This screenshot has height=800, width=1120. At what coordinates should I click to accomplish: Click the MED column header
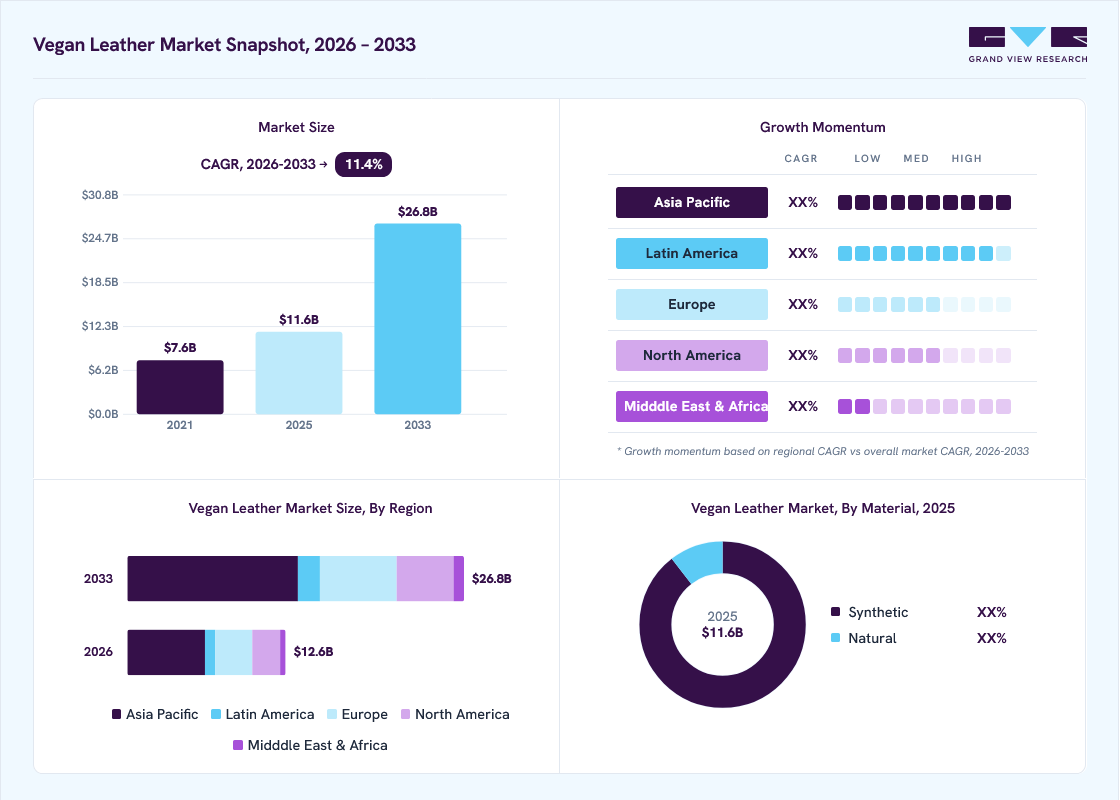(x=916, y=159)
